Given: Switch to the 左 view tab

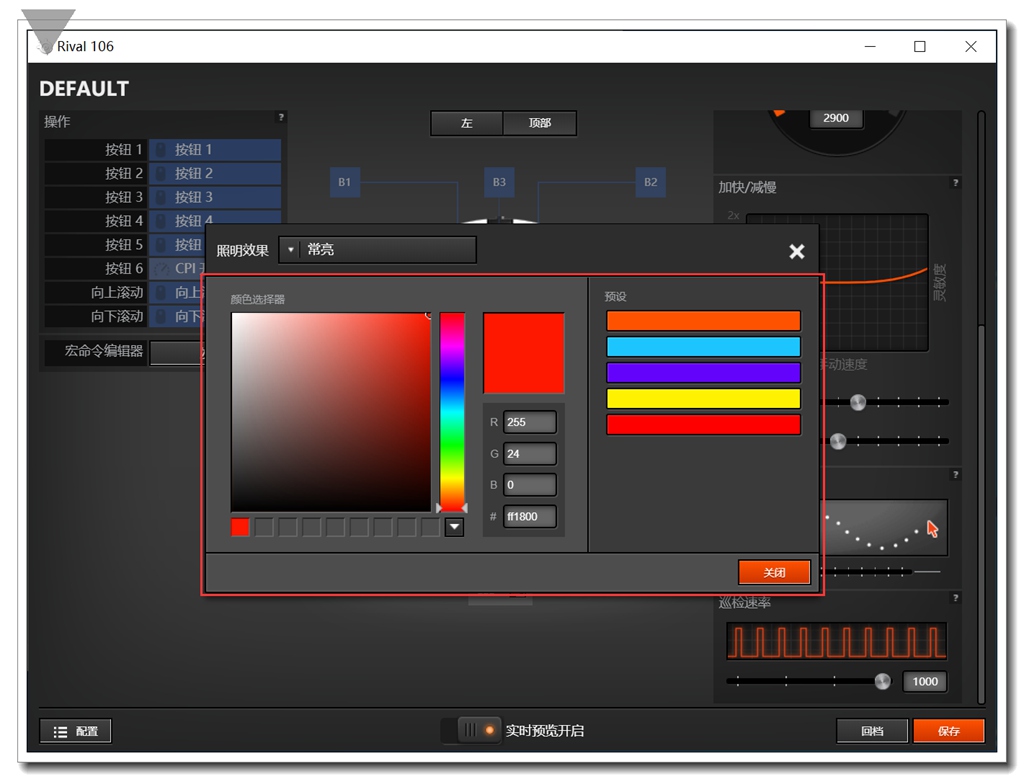Looking at the screenshot, I should pyautogui.click(x=466, y=123).
